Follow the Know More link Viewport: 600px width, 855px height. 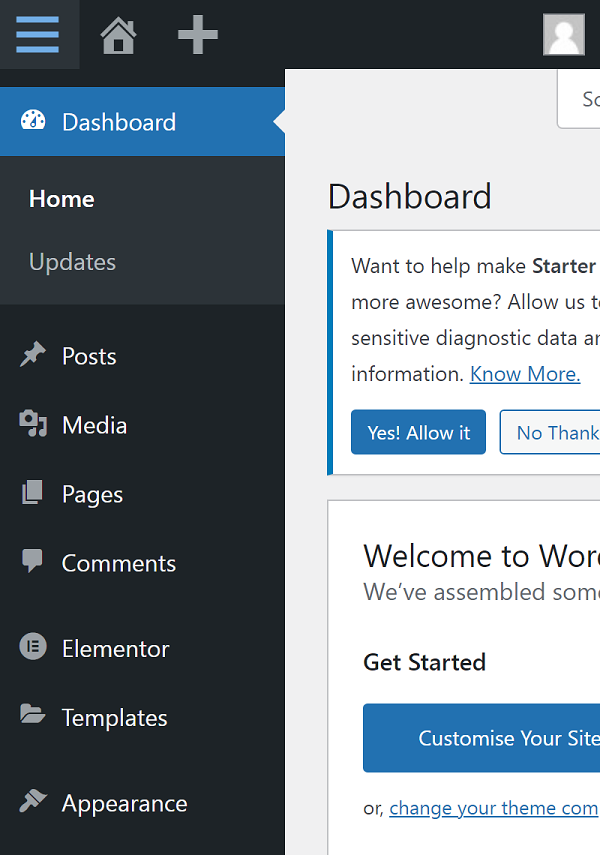click(525, 374)
